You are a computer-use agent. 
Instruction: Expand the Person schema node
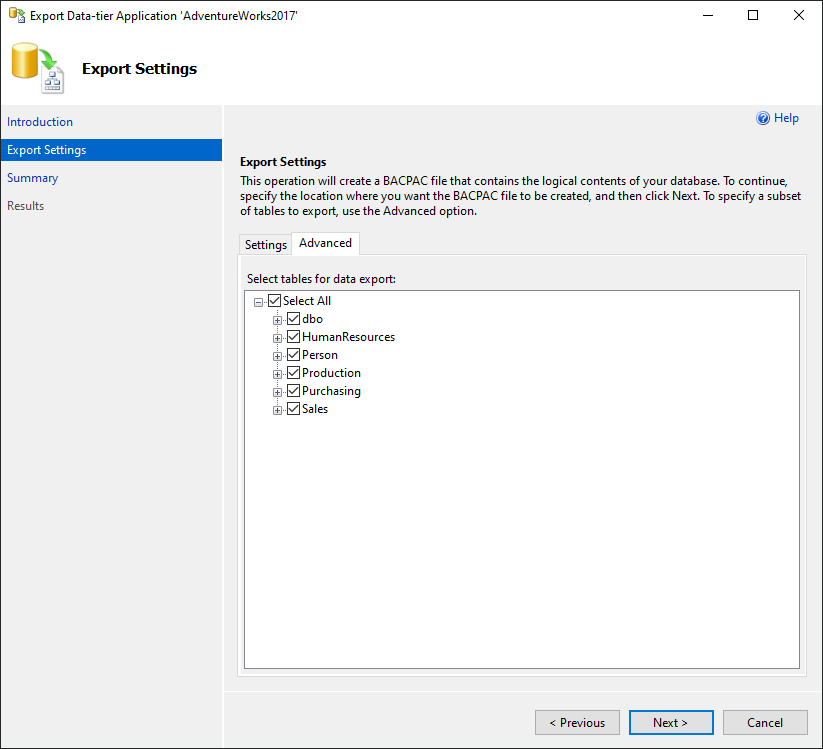coord(277,356)
